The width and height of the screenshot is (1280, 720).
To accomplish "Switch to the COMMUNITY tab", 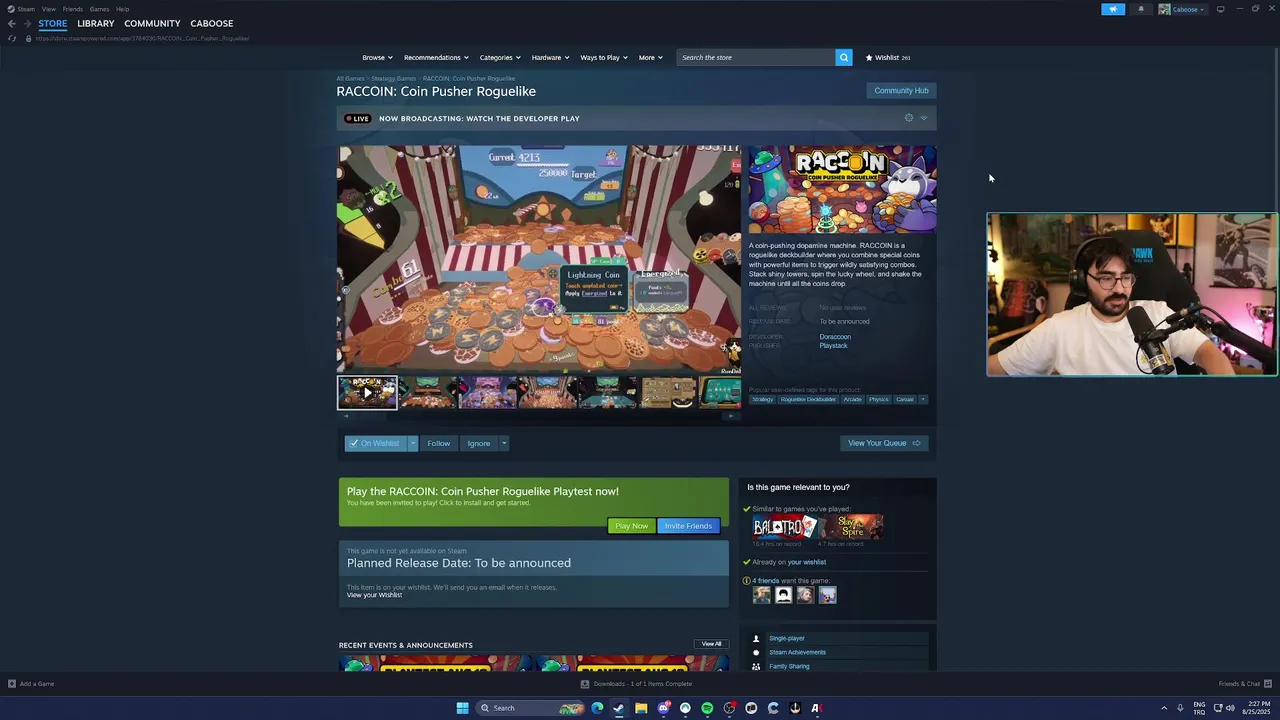I will click(x=152, y=23).
